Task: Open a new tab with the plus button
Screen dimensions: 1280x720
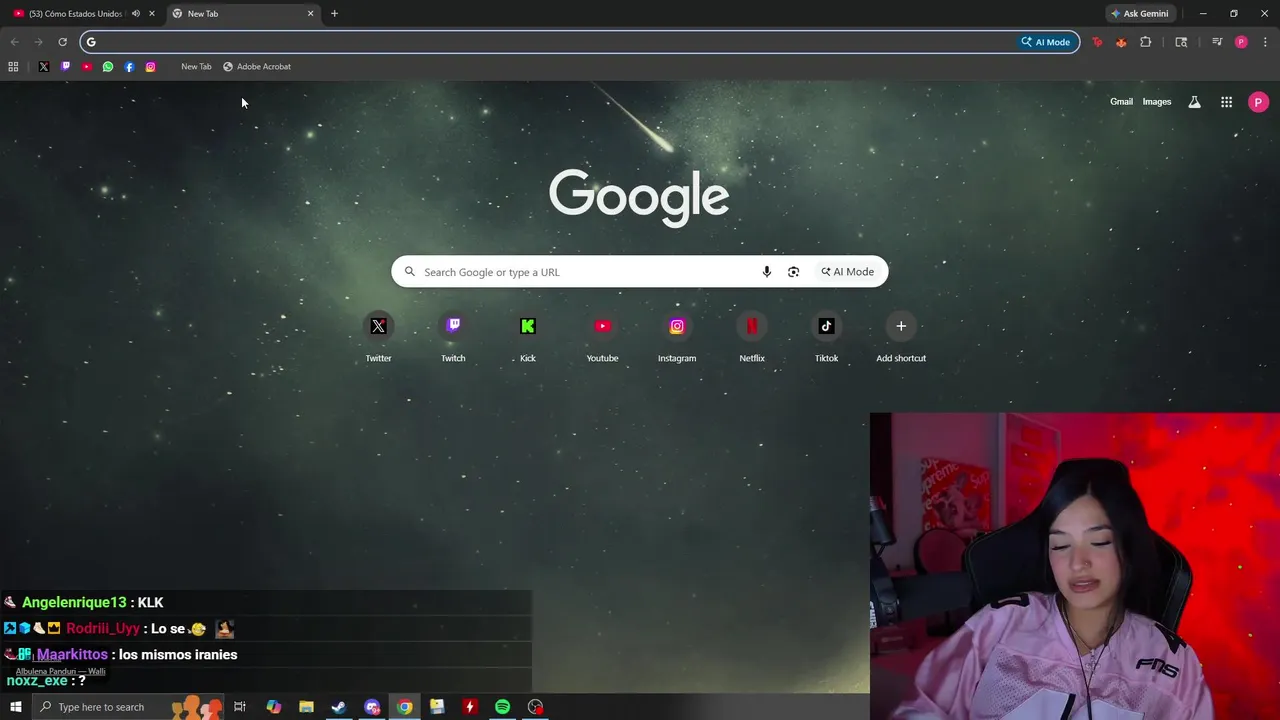Action: click(334, 14)
